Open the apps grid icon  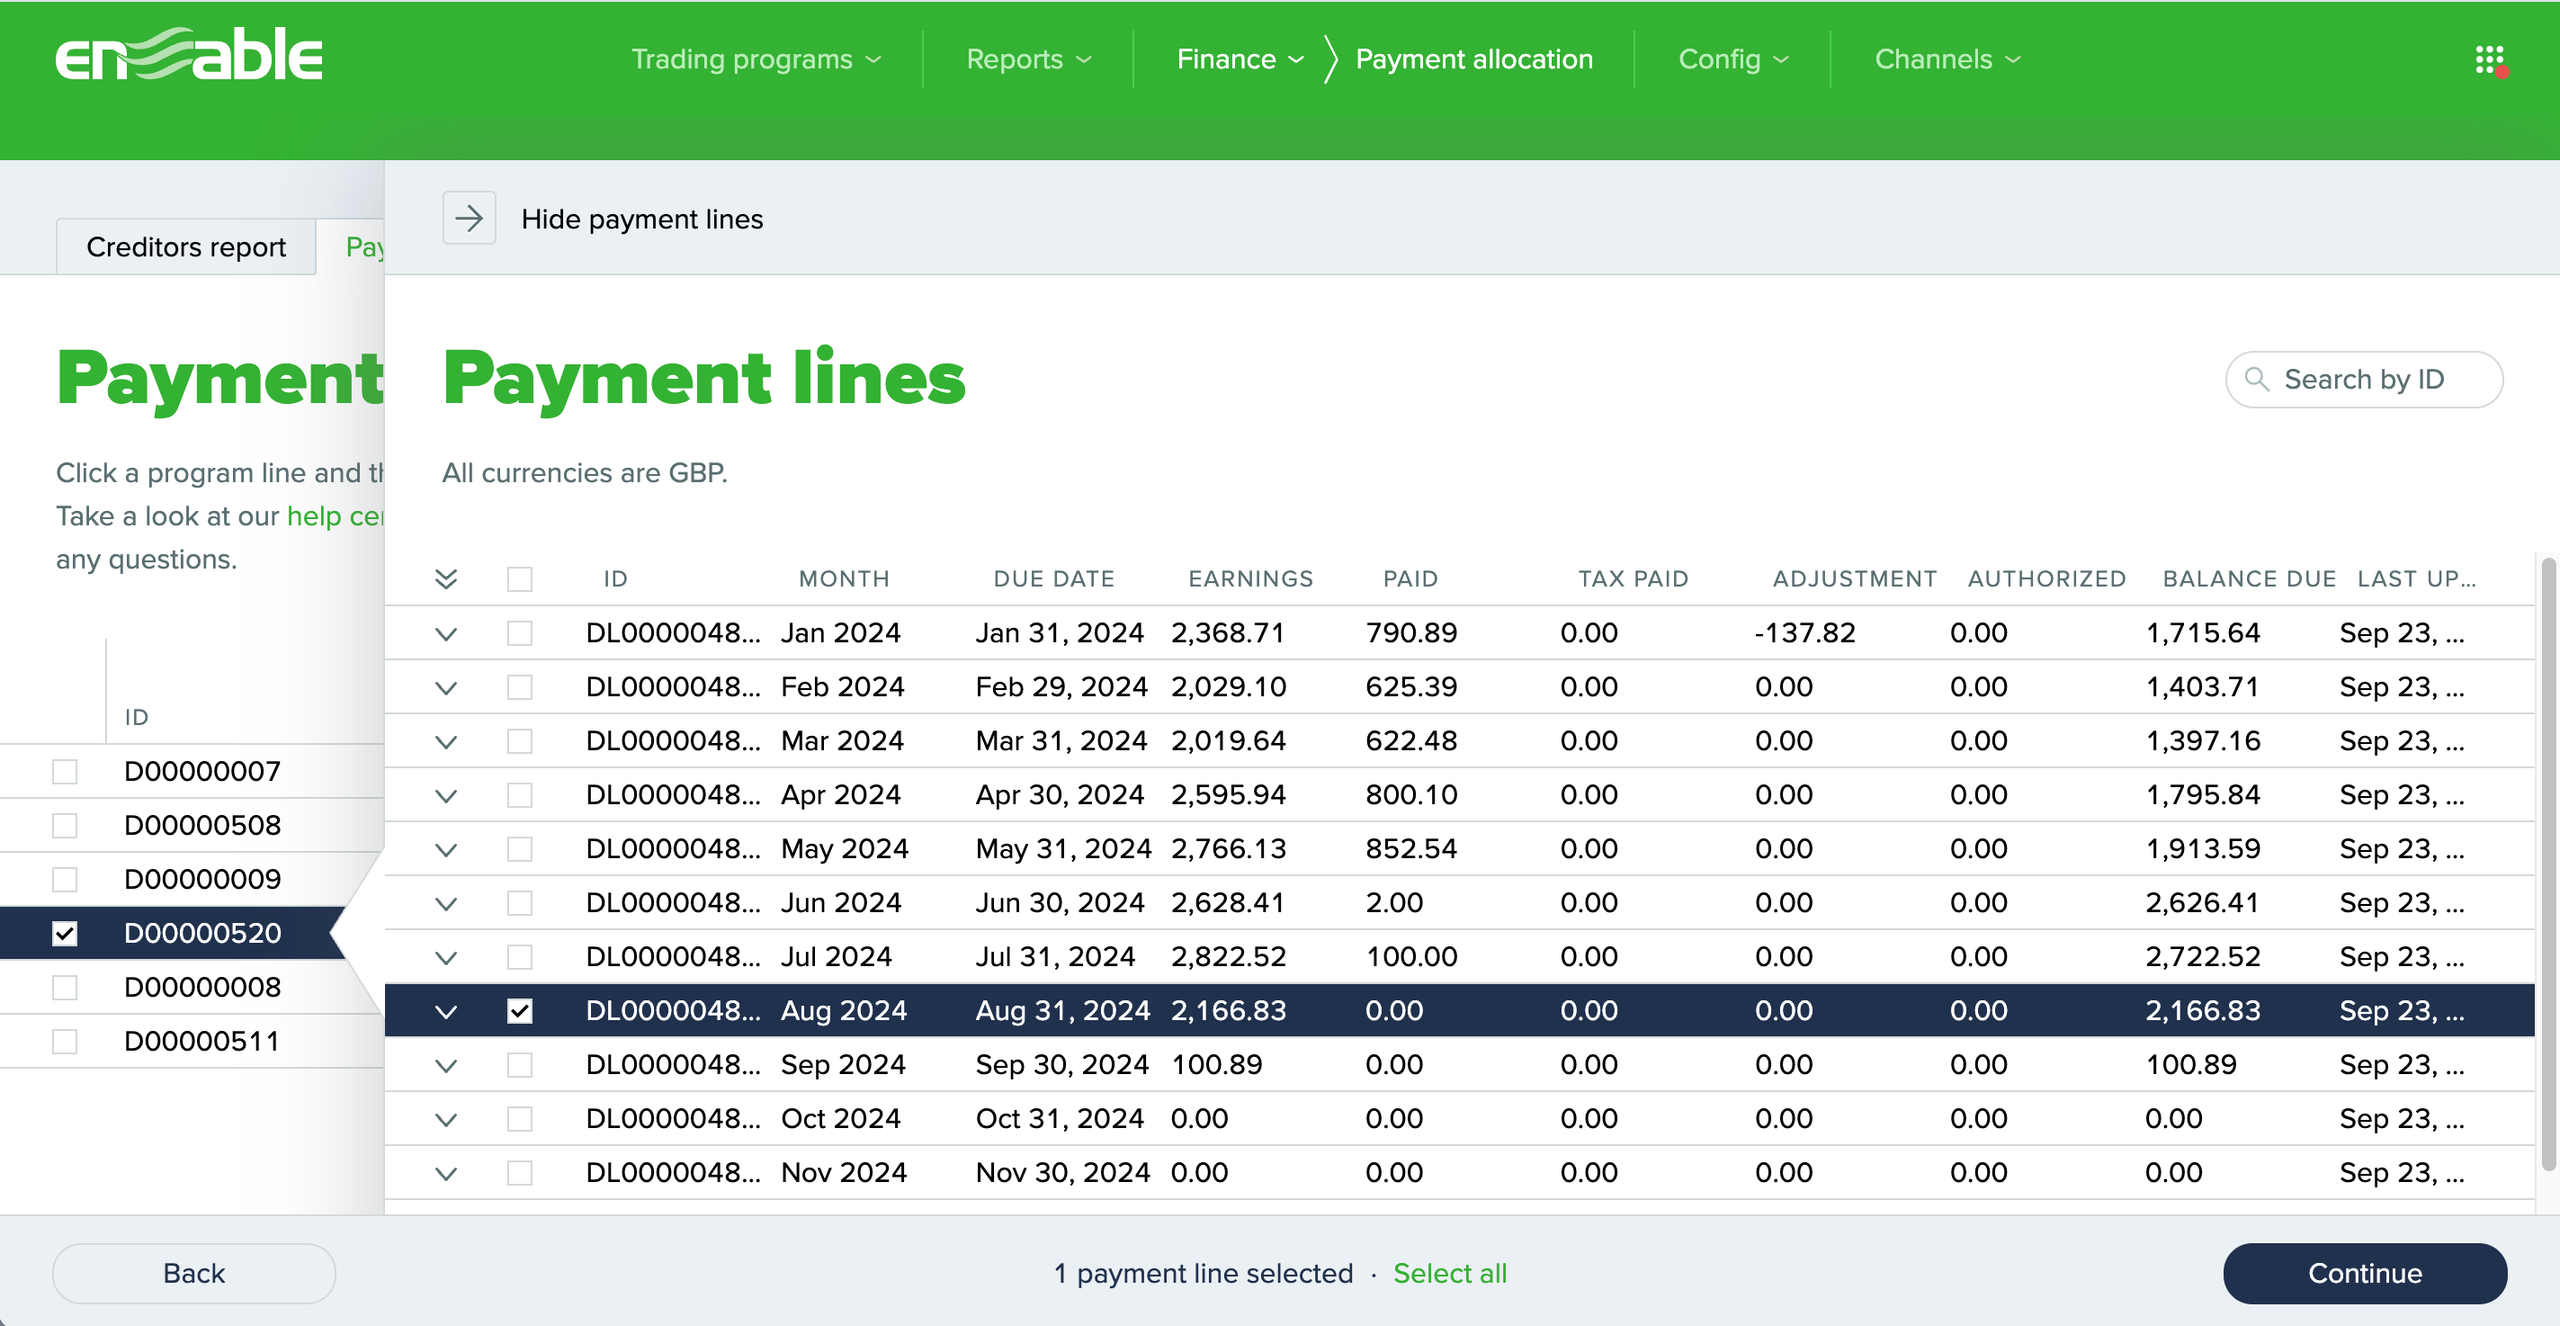tap(2490, 60)
